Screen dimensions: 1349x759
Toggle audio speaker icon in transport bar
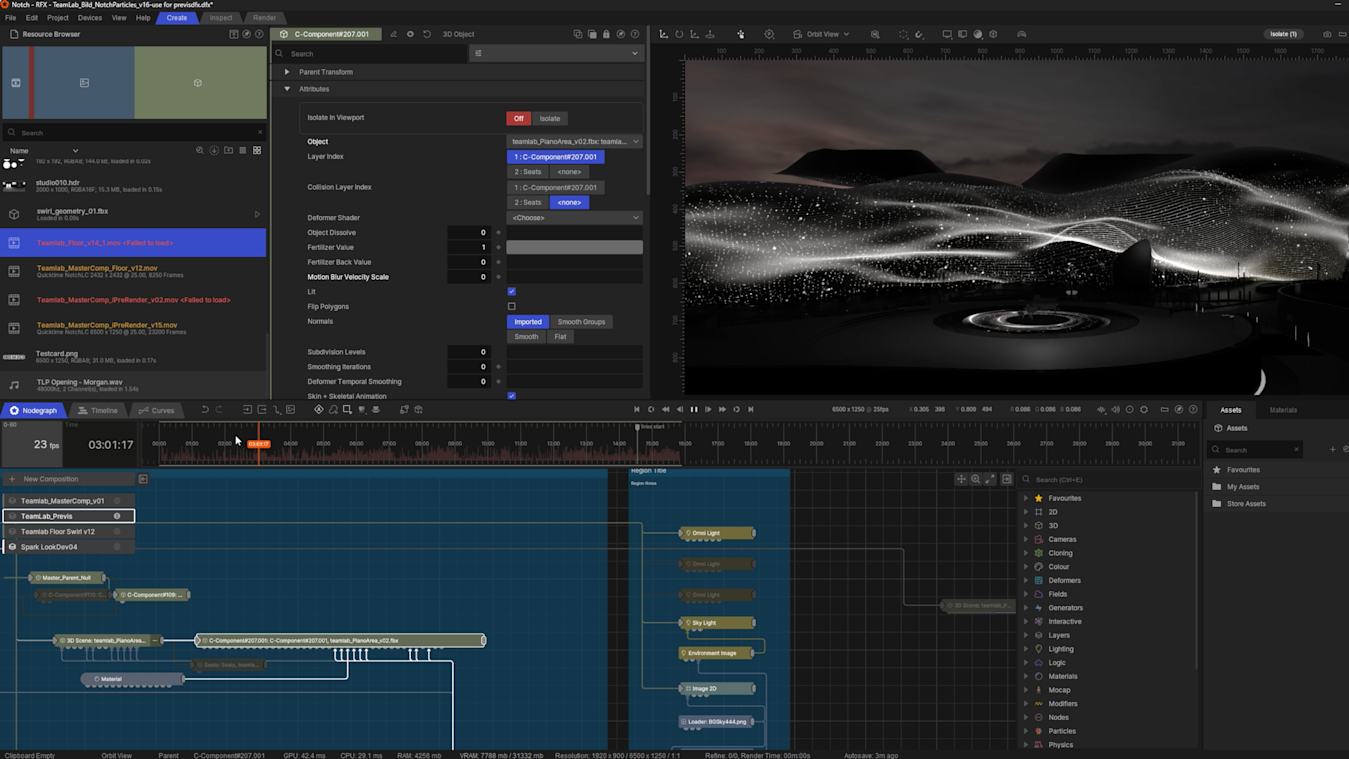pos(1116,409)
